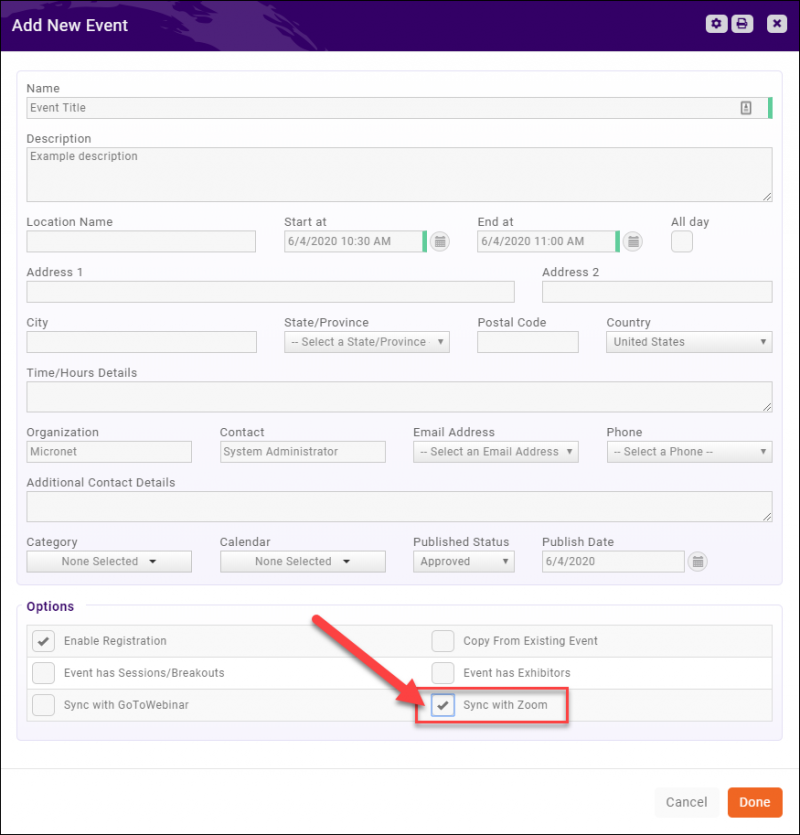
Task: Enable Event has Sessions/Breakouts
Action: click(43, 673)
